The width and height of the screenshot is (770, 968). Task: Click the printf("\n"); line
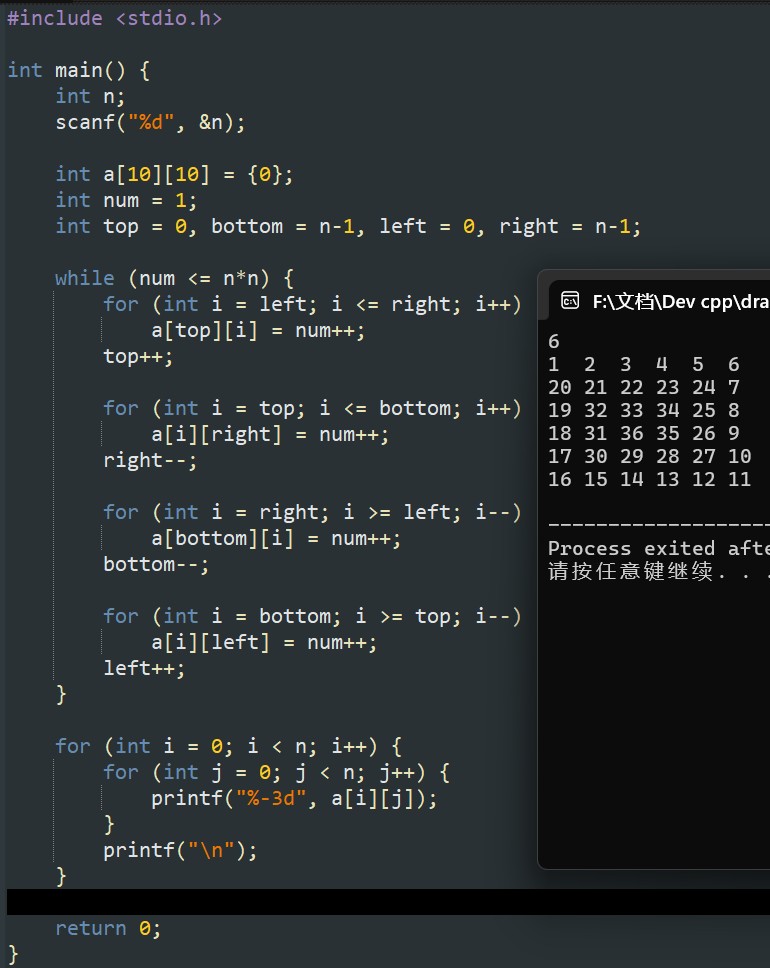pyautogui.click(x=180, y=851)
